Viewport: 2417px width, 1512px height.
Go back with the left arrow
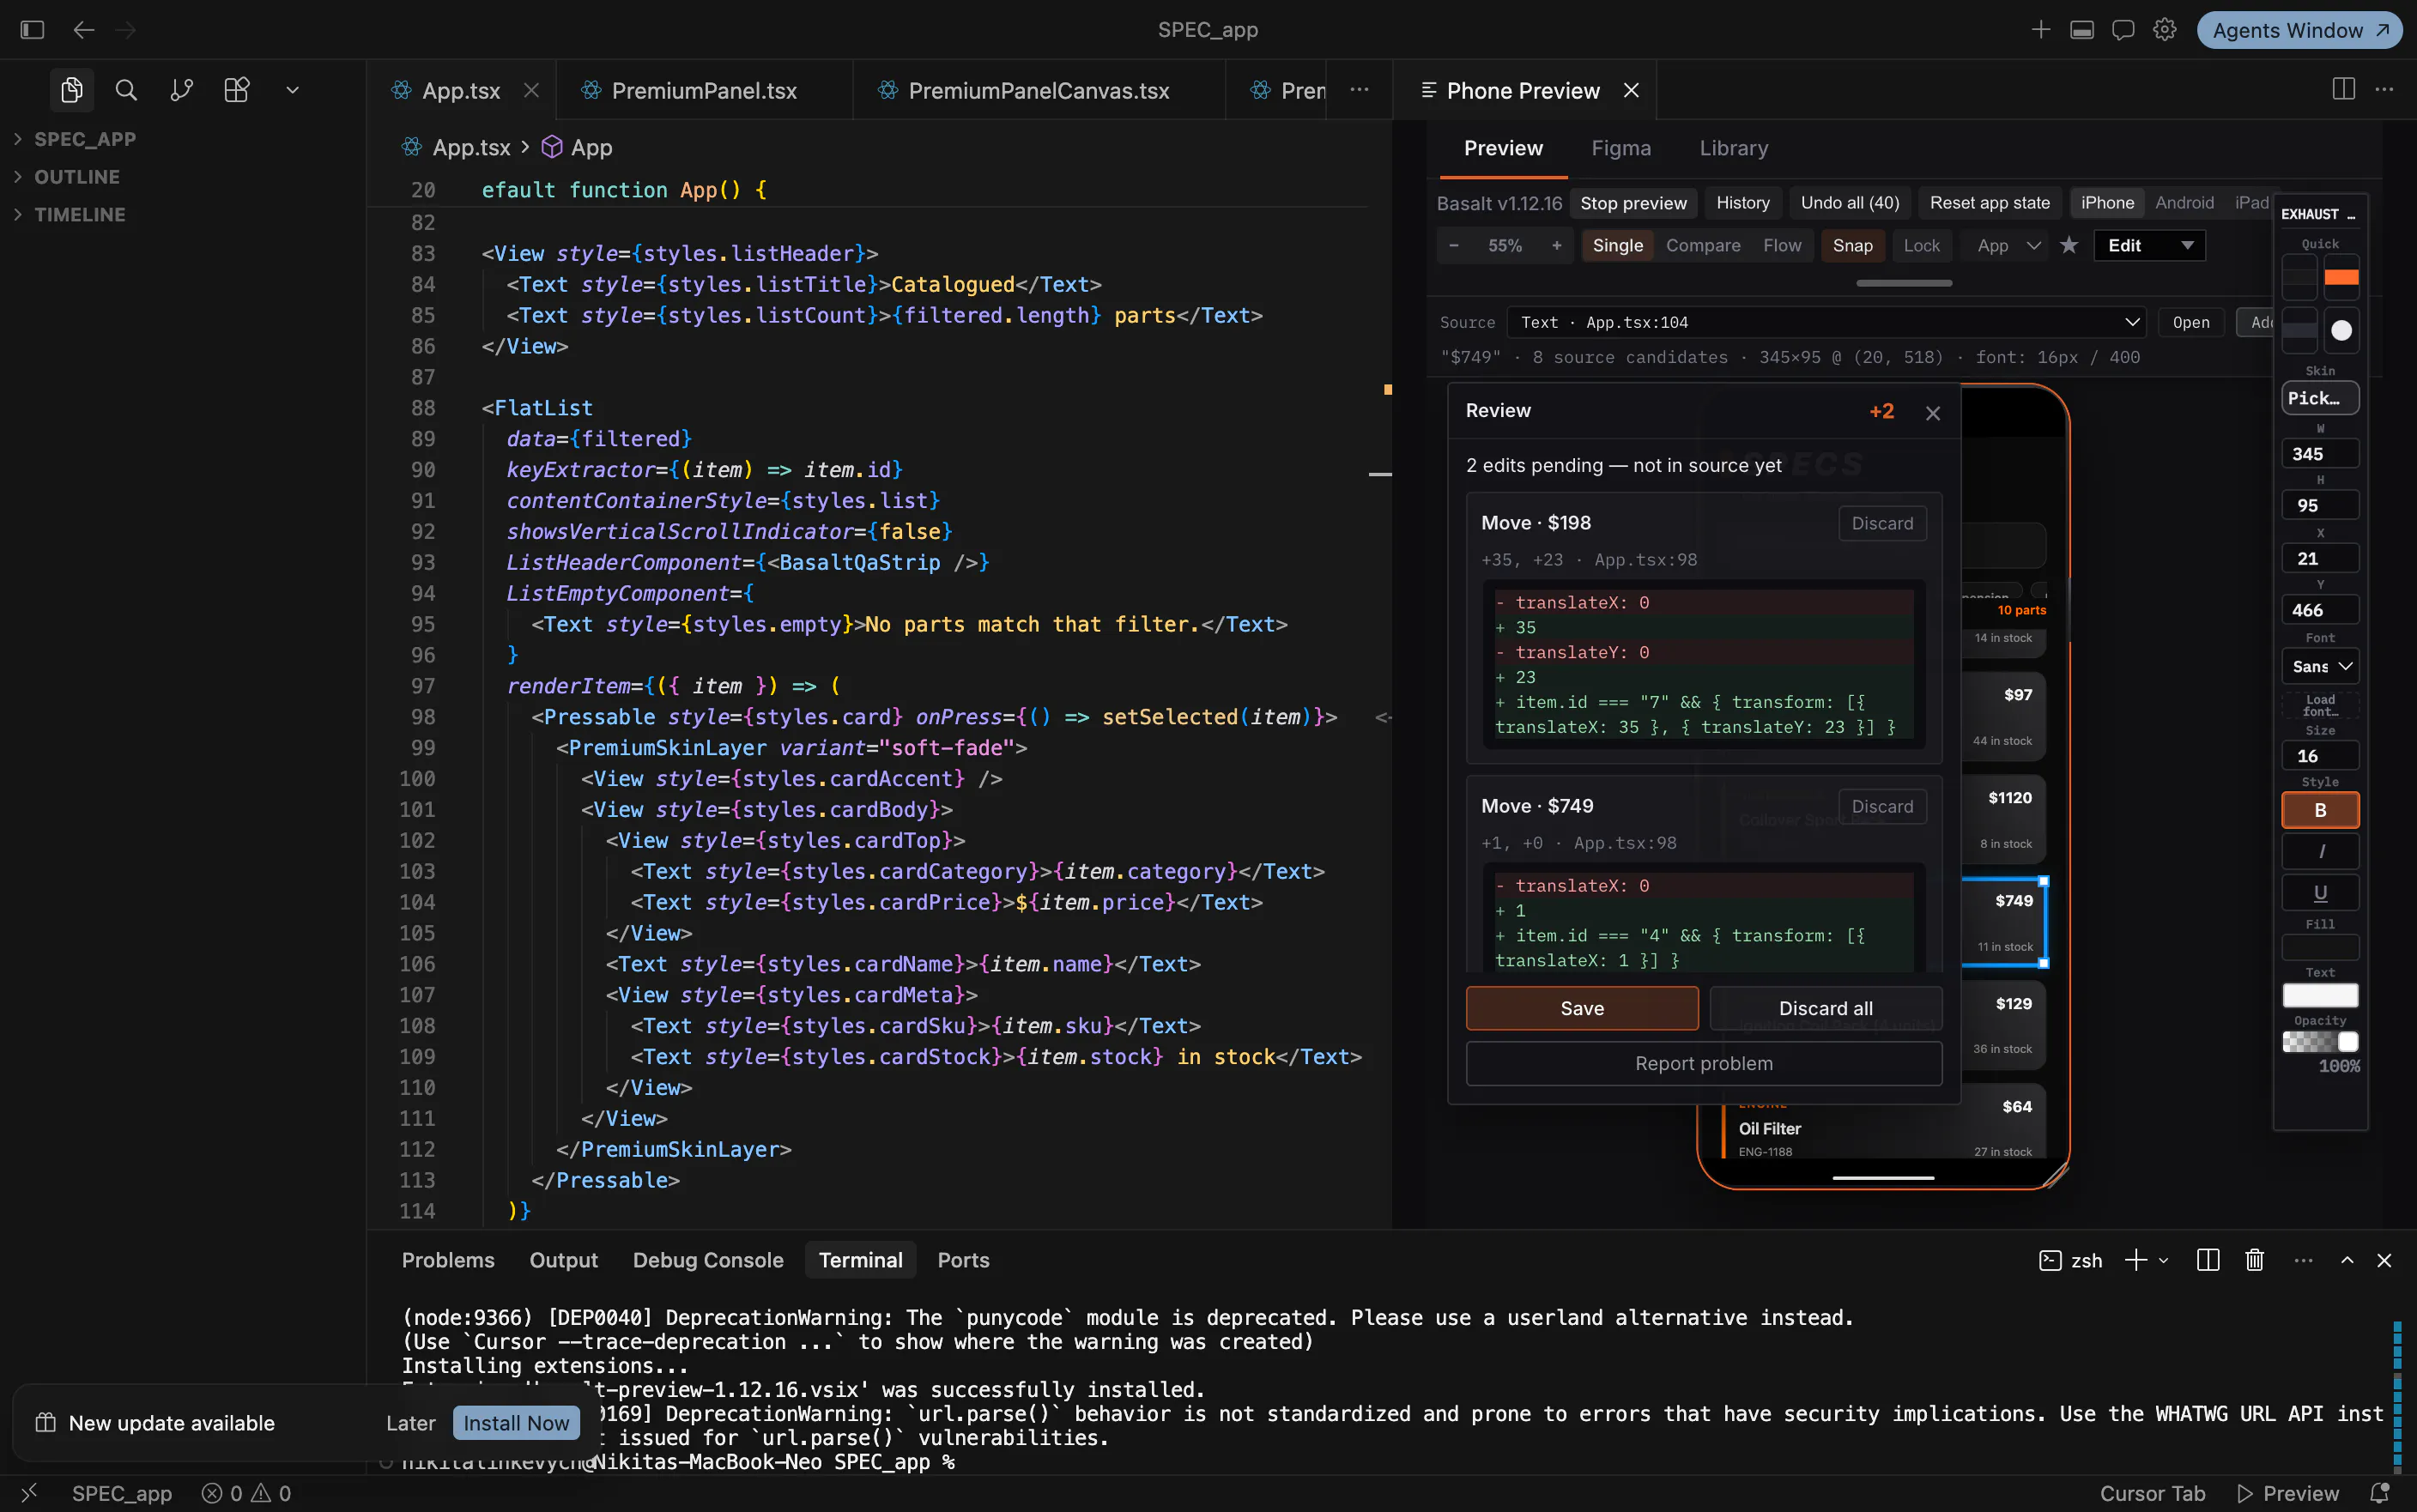coord(84,30)
